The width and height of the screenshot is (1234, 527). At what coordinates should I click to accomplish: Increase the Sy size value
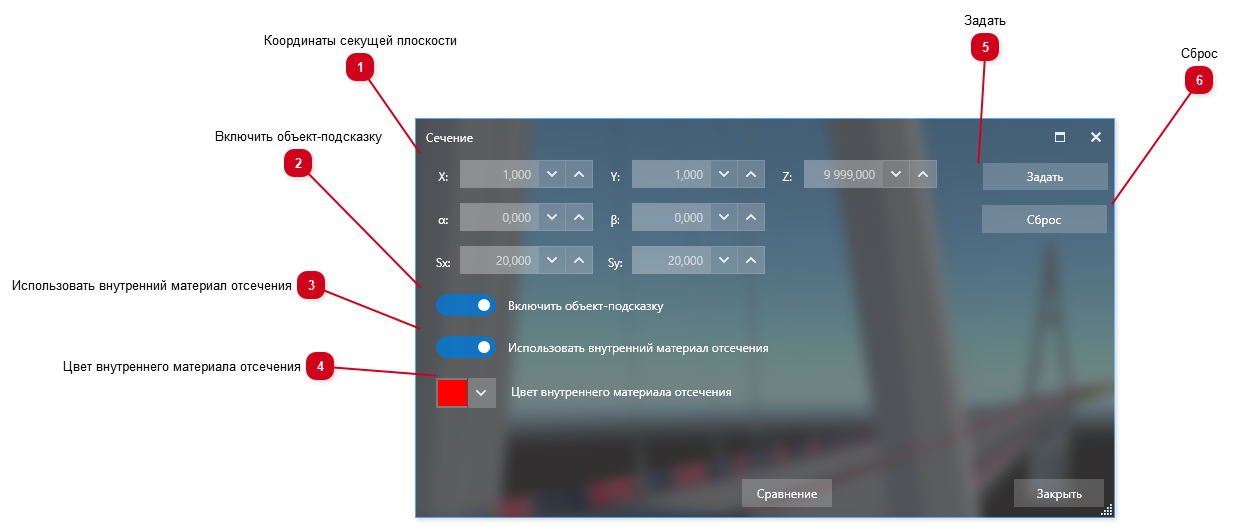click(x=752, y=261)
